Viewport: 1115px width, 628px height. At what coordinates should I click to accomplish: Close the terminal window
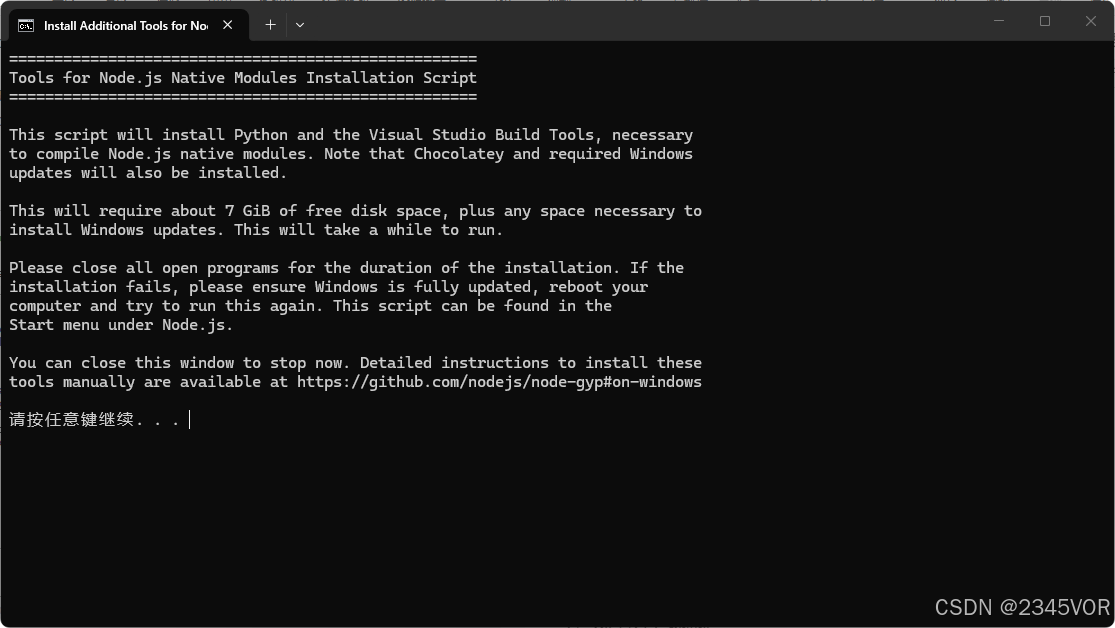pyautogui.click(x=1091, y=21)
